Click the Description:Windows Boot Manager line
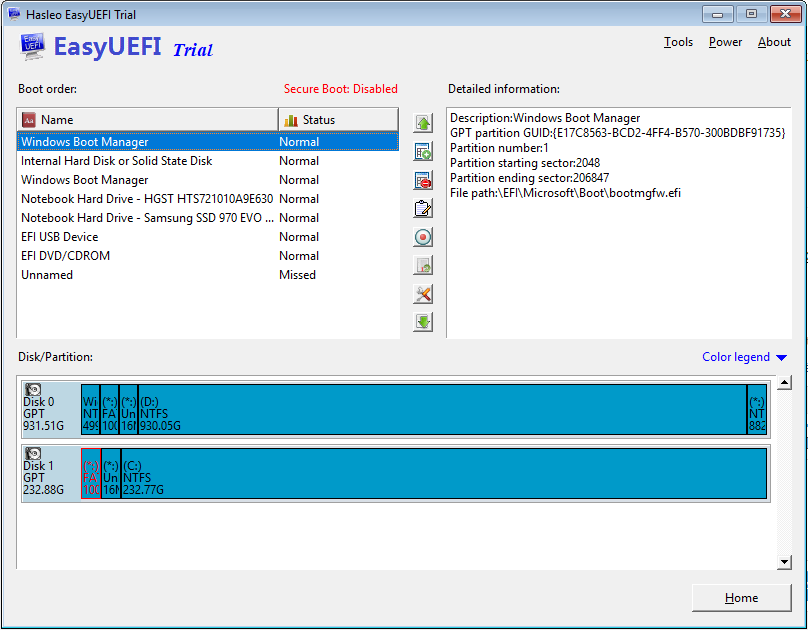The width and height of the screenshot is (808, 630). point(545,118)
